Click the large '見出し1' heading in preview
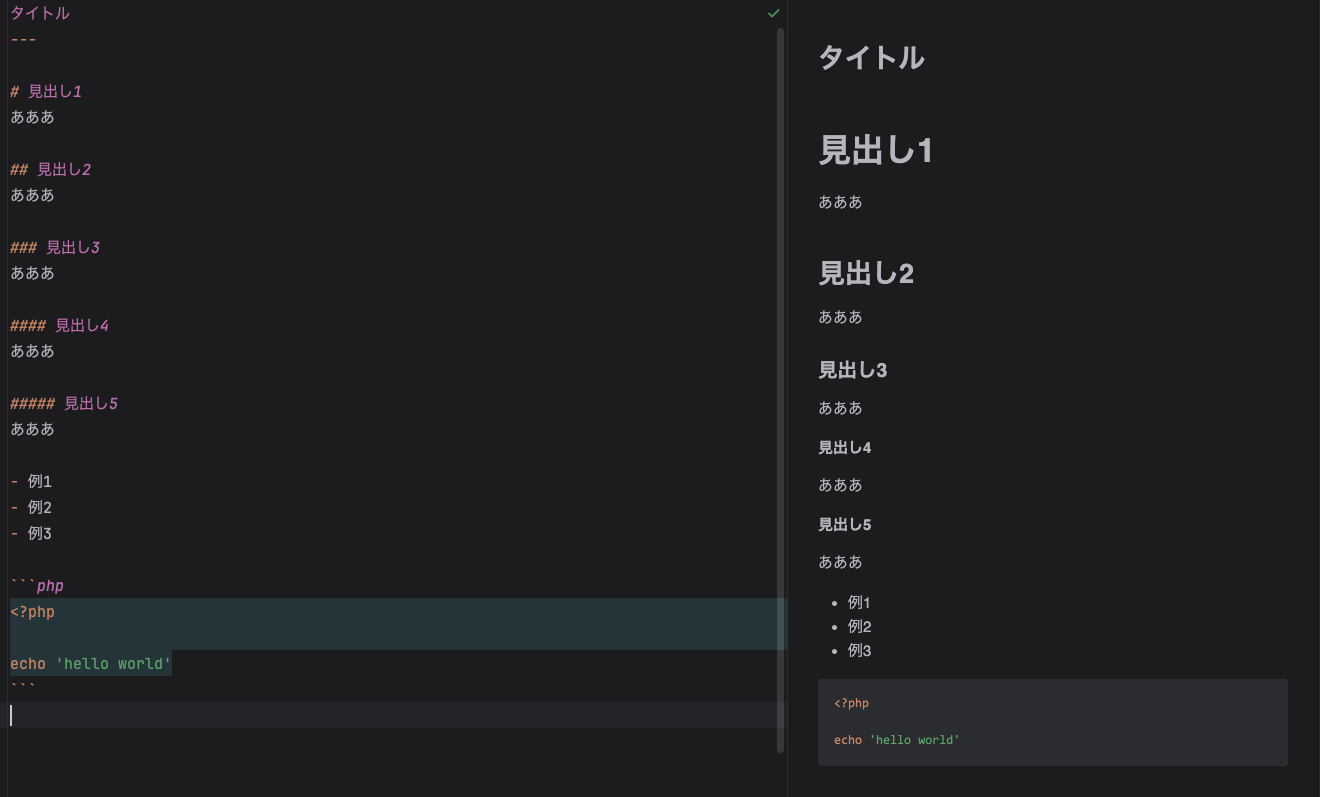This screenshot has height=797, width=1320. pos(876,150)
